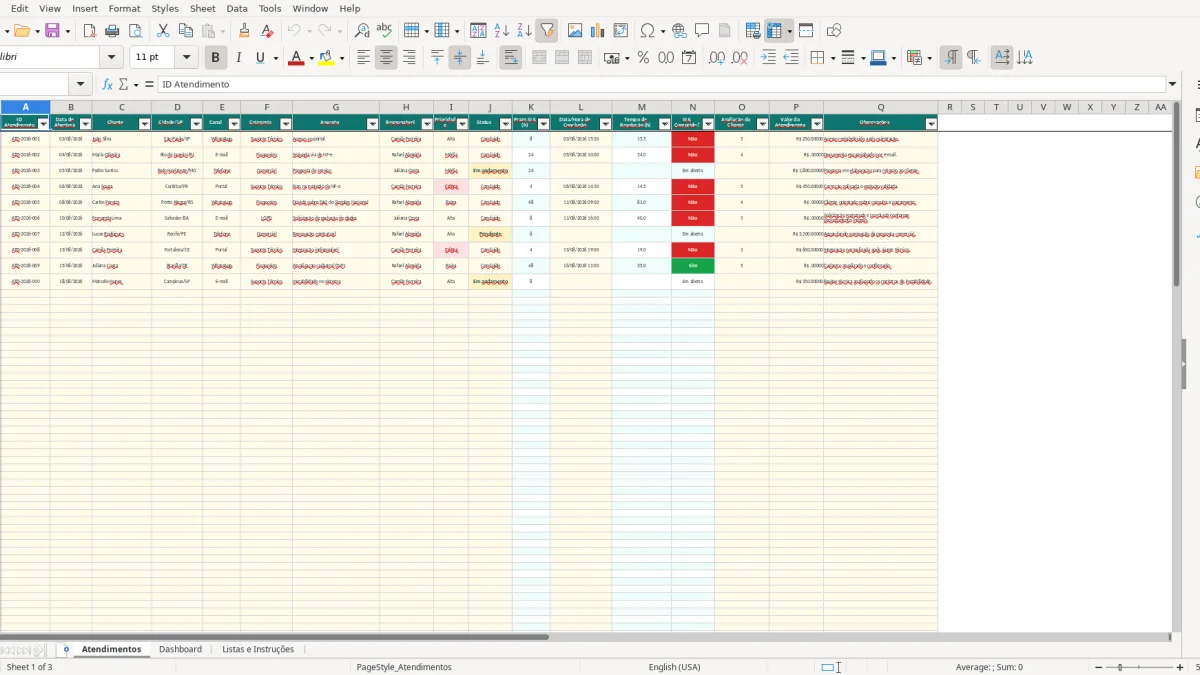Toggle Left-to-Right paragraph direction
This screenshot has width=1200, height=675.
point(951,58)
